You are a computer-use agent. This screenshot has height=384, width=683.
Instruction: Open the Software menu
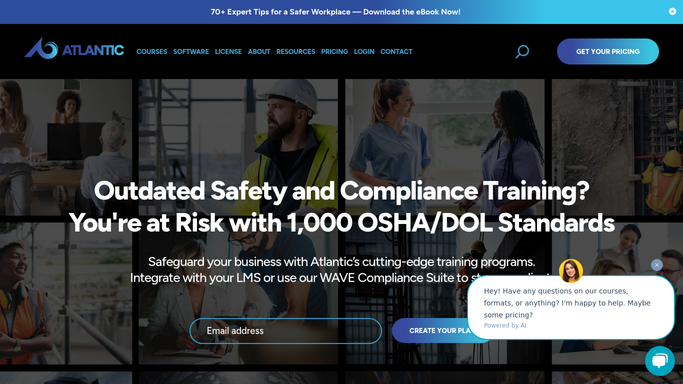pos(191,51)
